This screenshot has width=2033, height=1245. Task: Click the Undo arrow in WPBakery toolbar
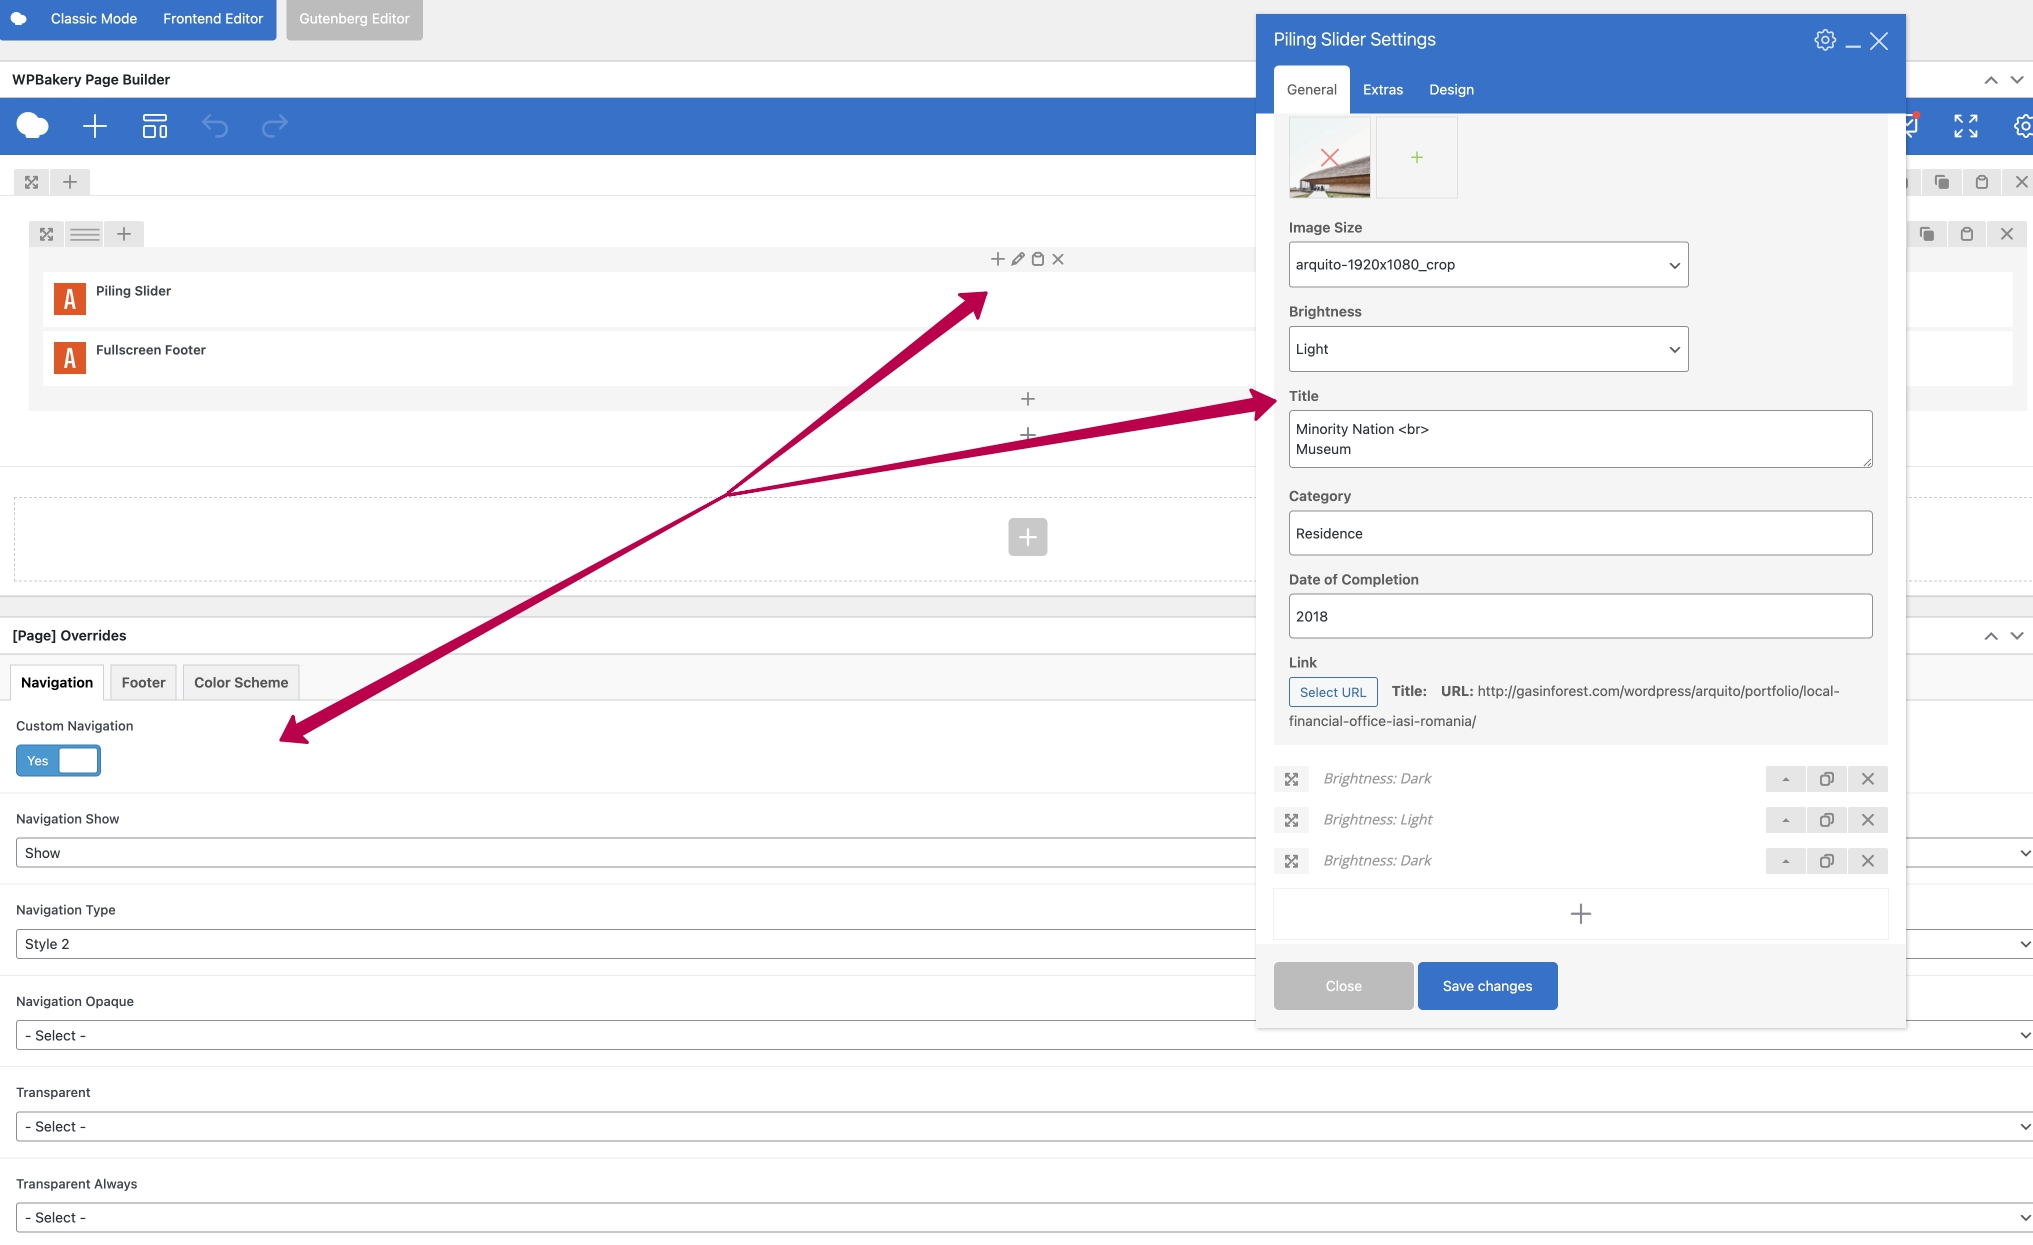click(x=215, y=126)
